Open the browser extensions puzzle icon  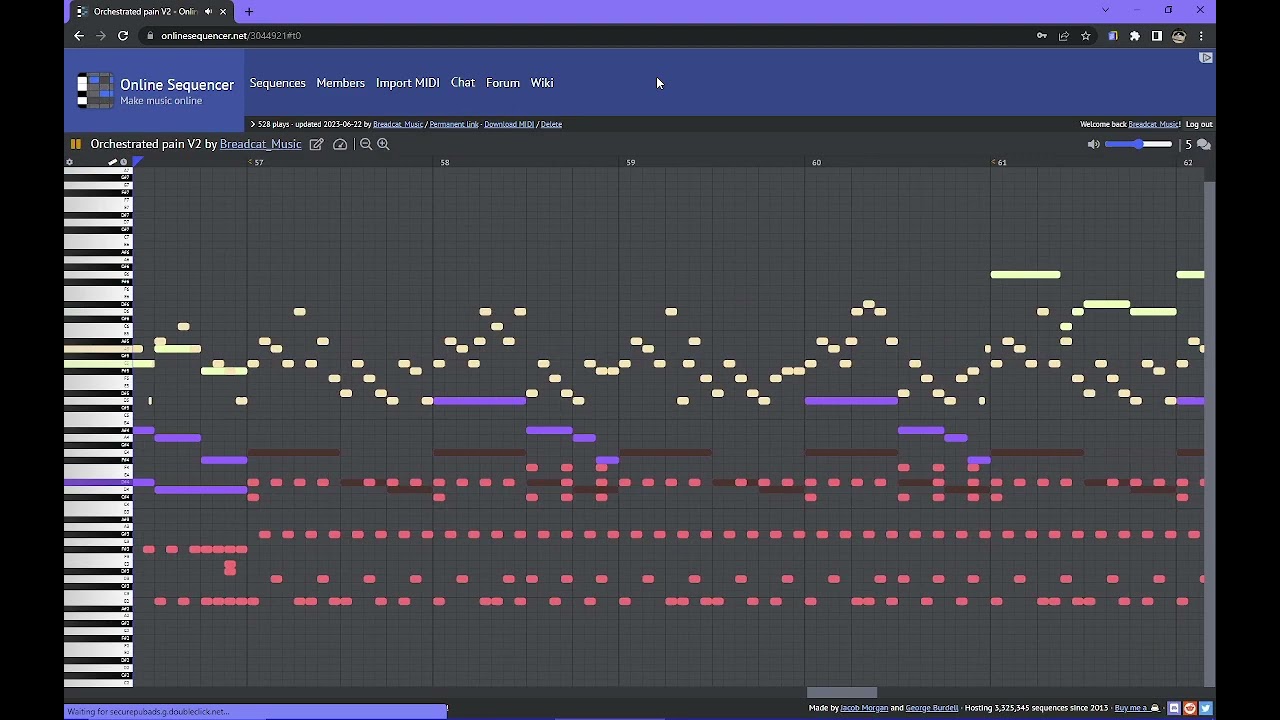1135,36
